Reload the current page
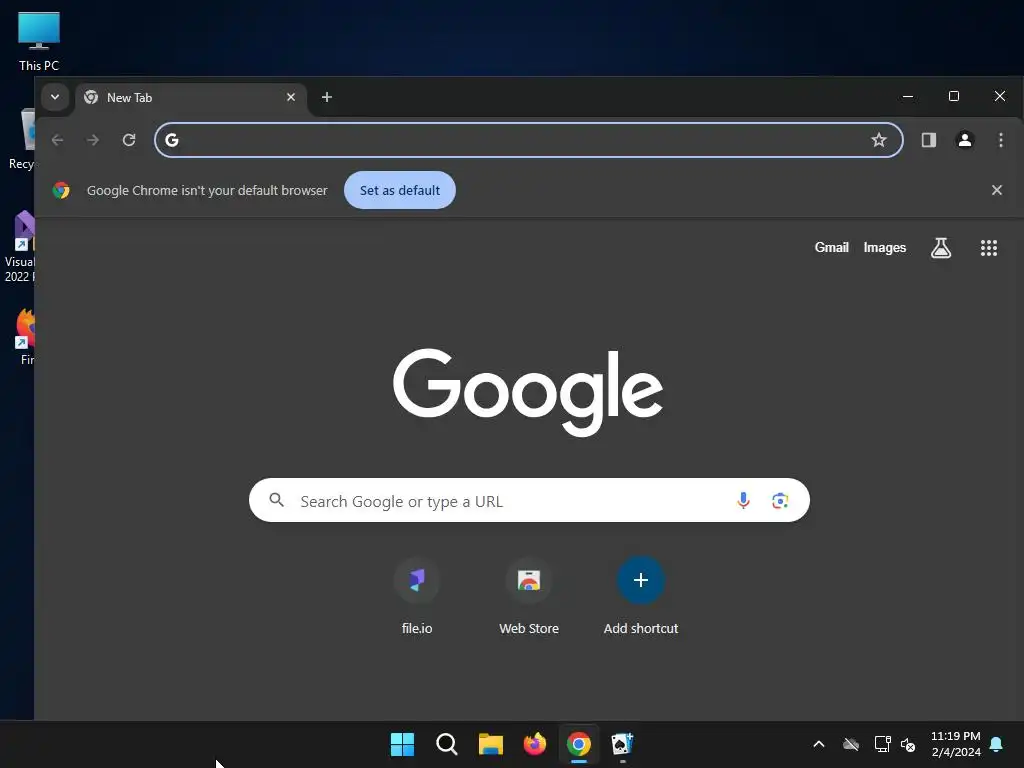1024x768 pixels. [x=129, y=140]
